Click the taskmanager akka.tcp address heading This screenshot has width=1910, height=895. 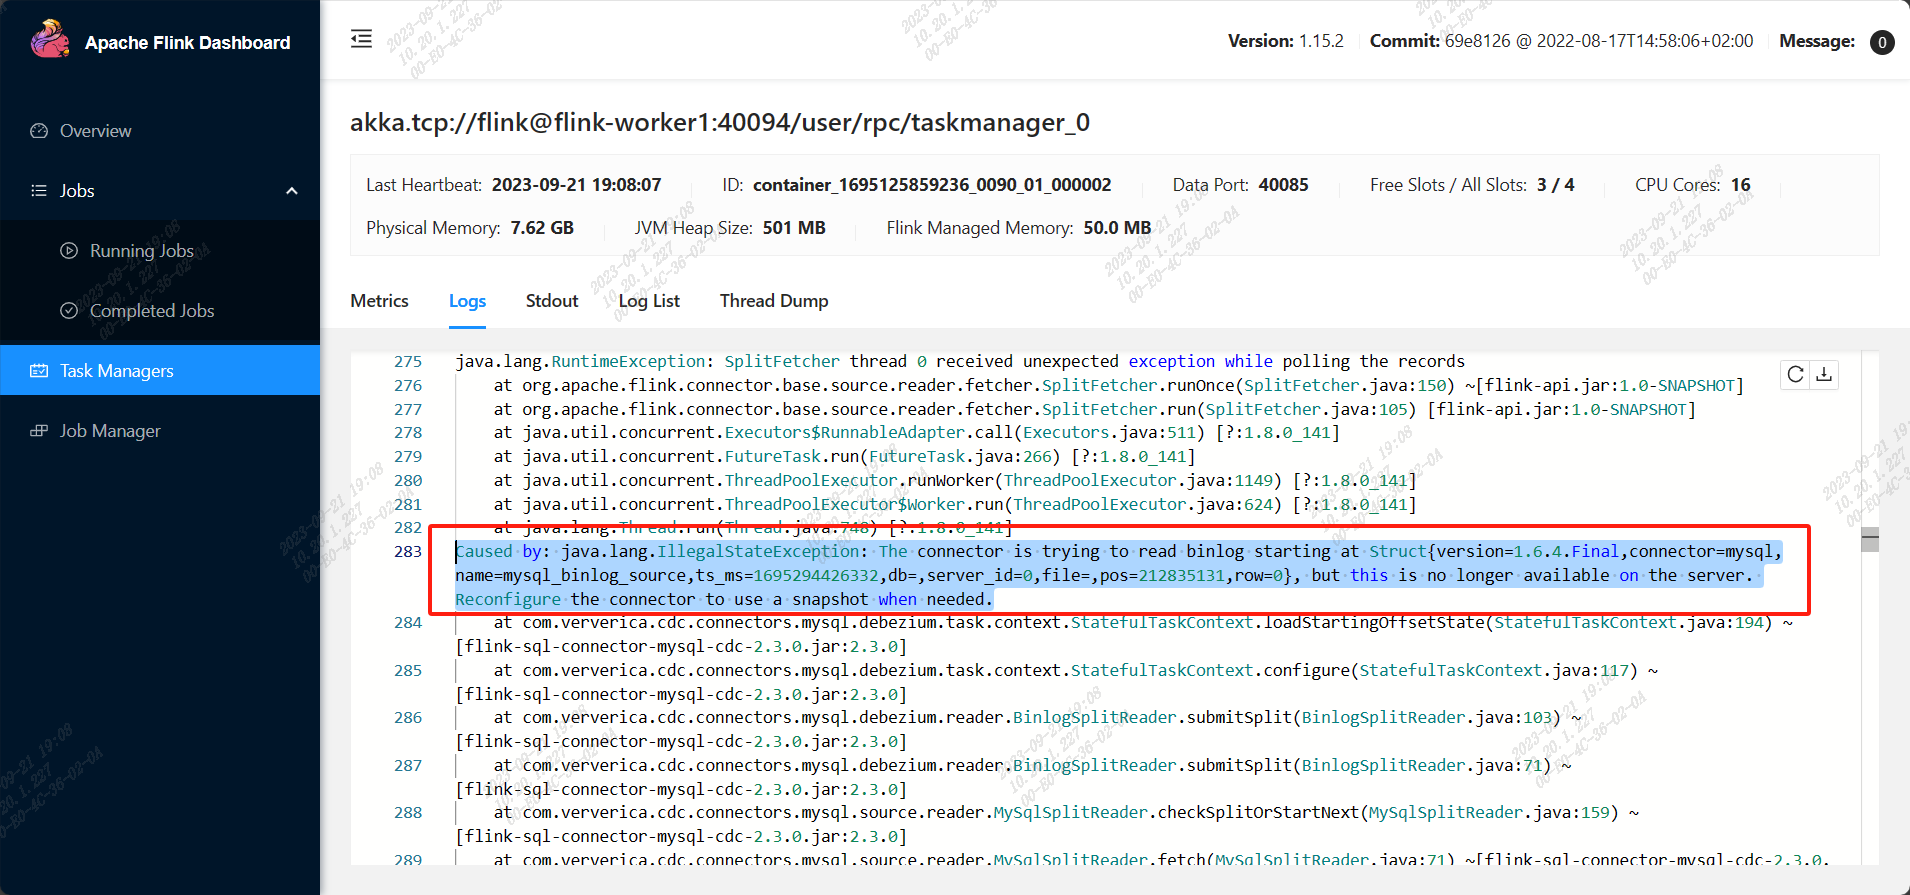pyautogui.click(x=720, y=122)
